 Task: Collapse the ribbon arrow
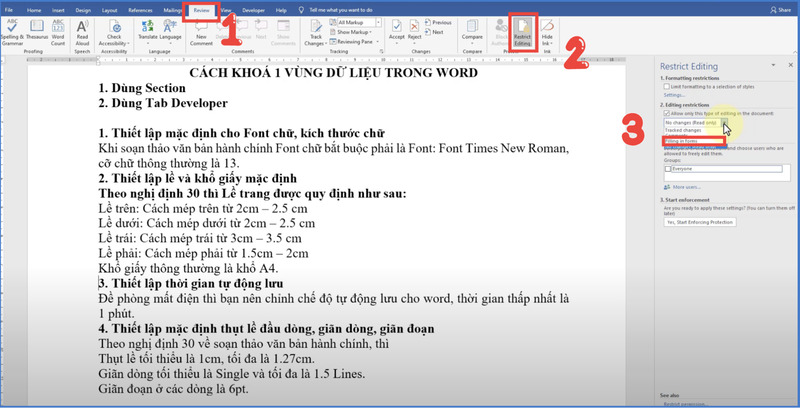[x=794, y=52]
